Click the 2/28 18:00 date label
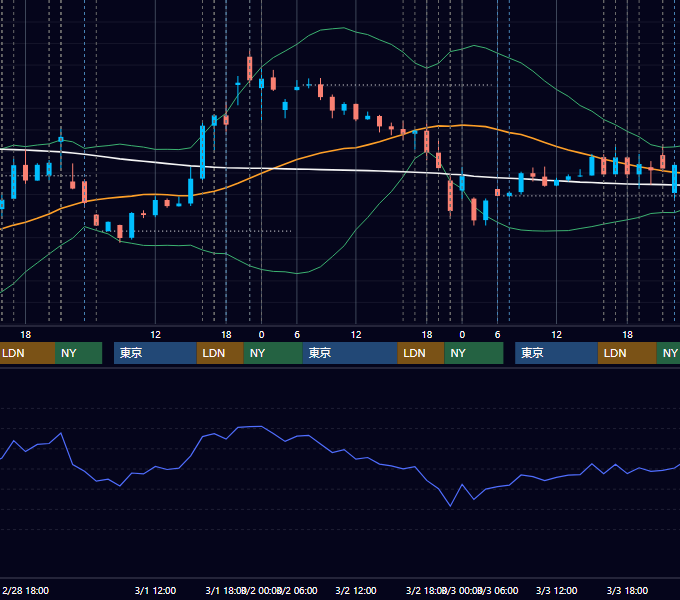 coord(26,590)
